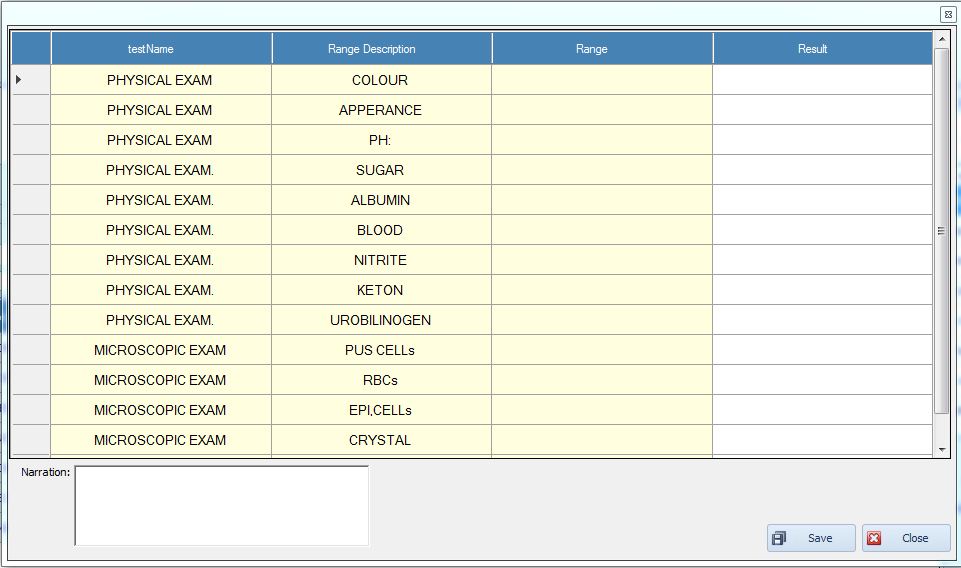Image resolution: width=961 pixels, height=568 pixels.
Task: Click the Result cell for RBCs
Action: point(822,380)
